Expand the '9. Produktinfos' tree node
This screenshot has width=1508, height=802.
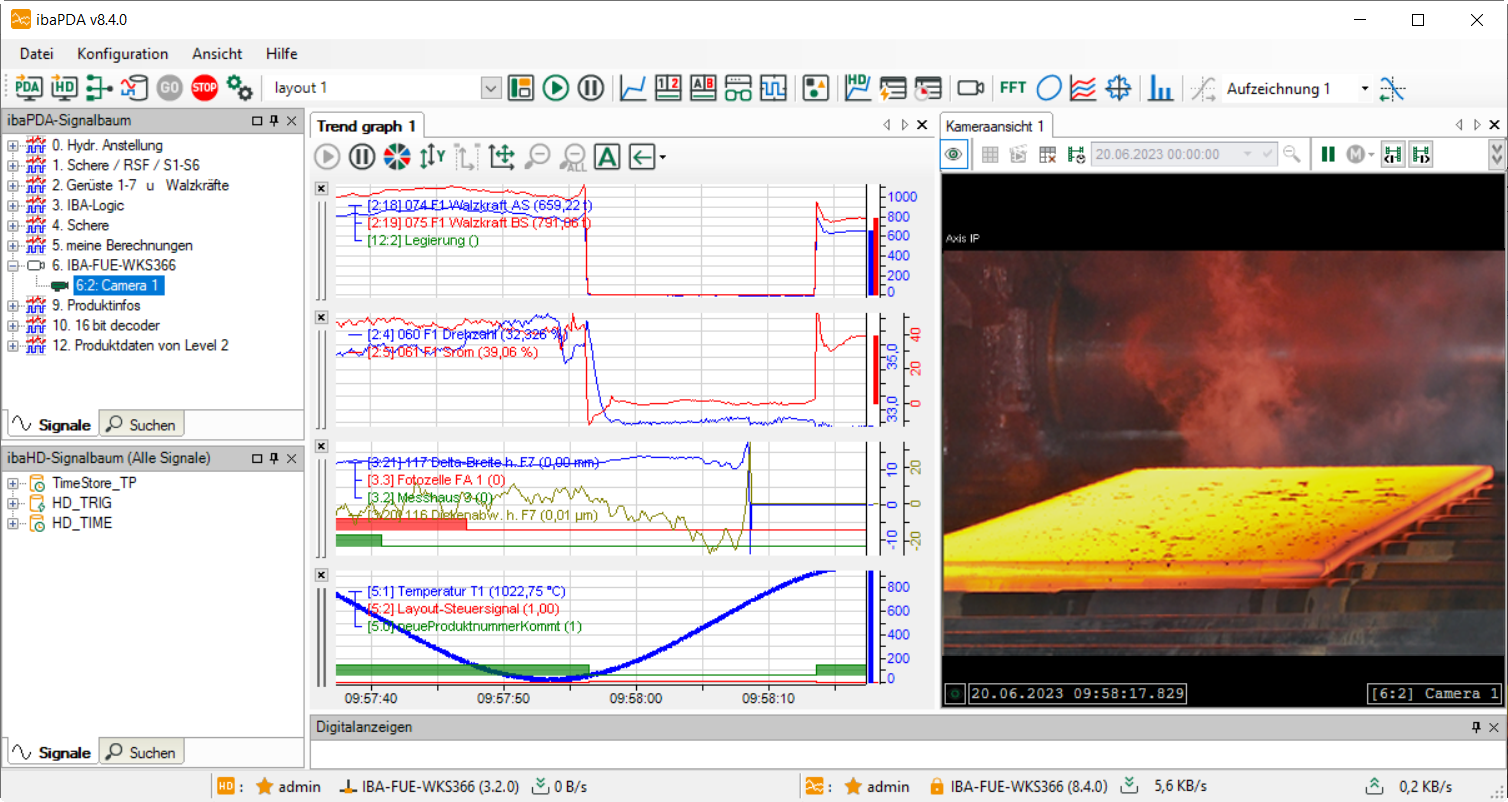pyautogui.click(x=13, y=306)
